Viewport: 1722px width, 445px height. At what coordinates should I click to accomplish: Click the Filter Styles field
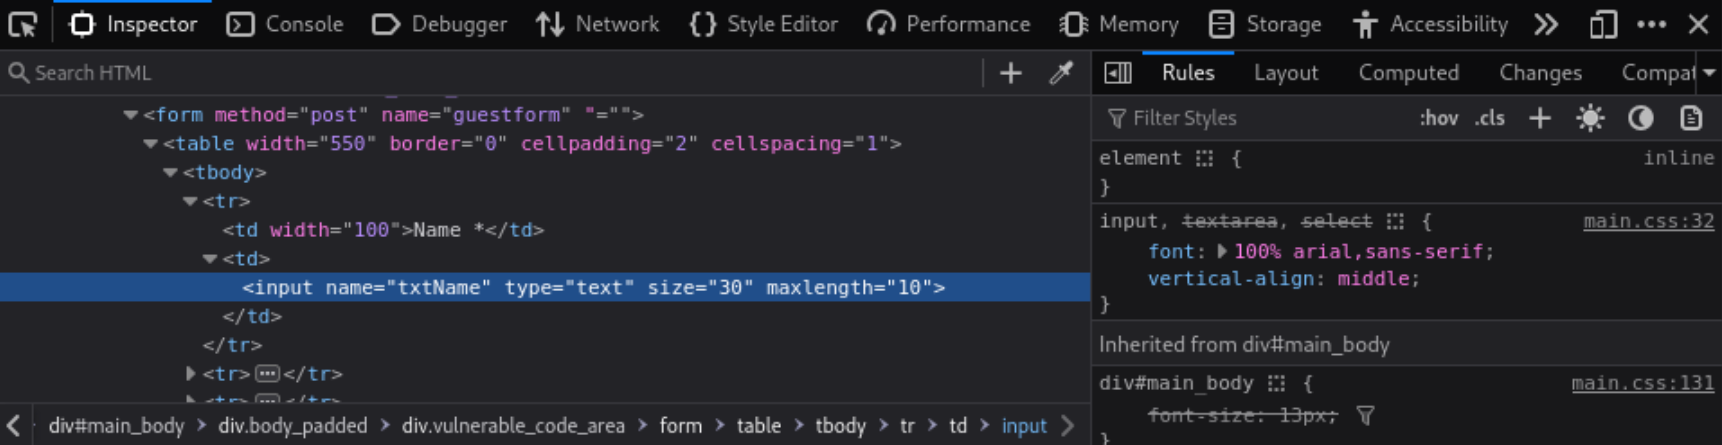1255,118
